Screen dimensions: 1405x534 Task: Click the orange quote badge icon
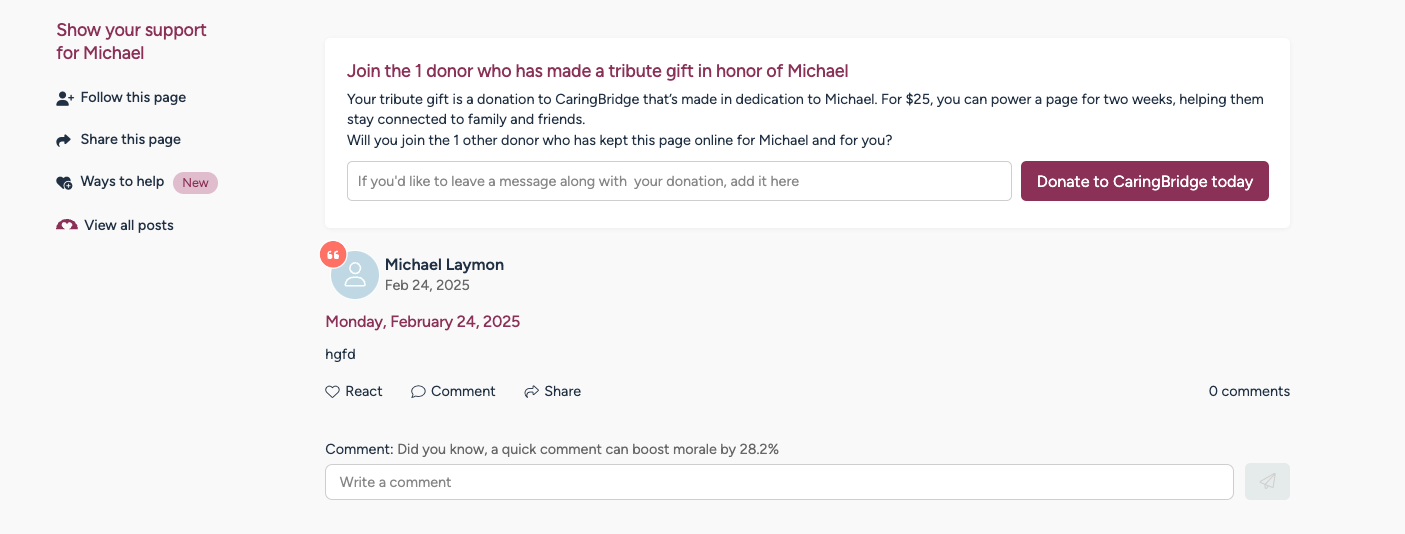coord(333,255)
